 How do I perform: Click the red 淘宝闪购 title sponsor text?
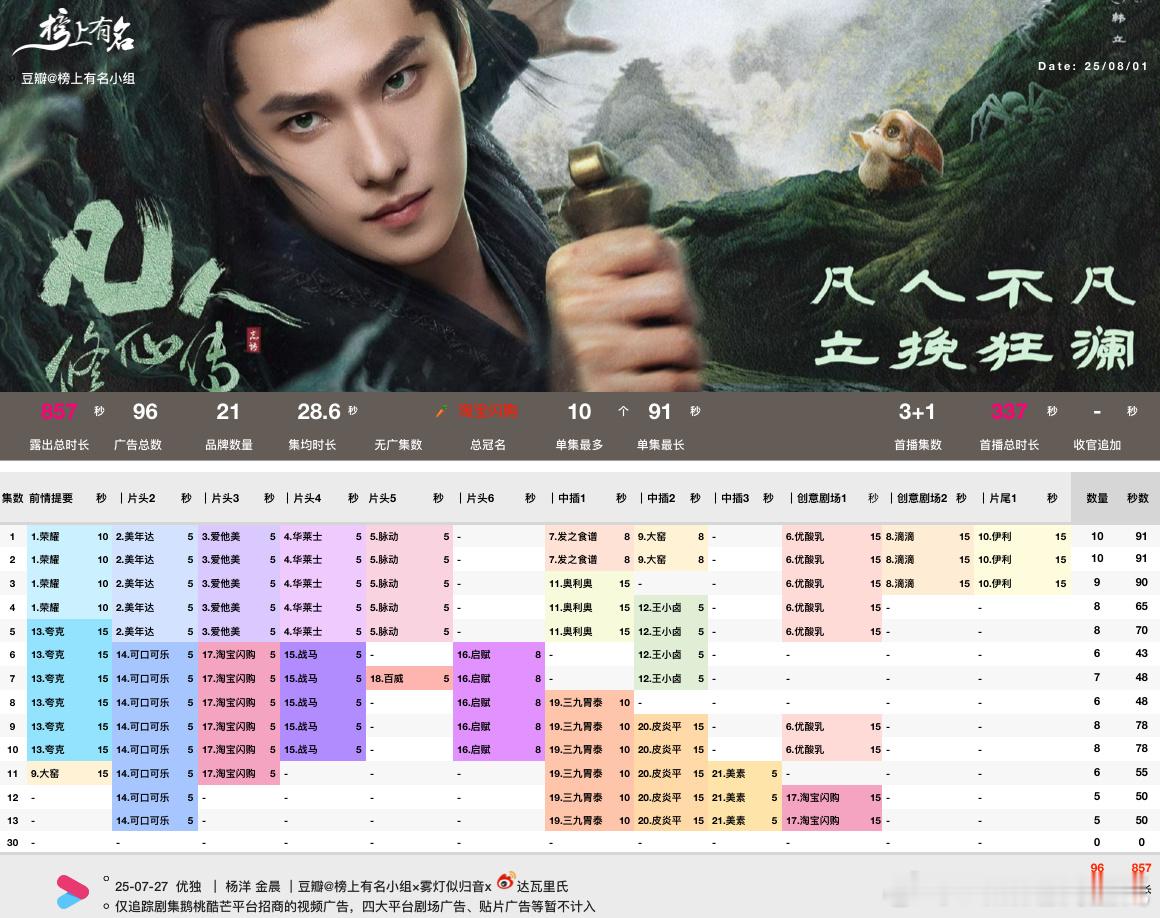(488, 411)
